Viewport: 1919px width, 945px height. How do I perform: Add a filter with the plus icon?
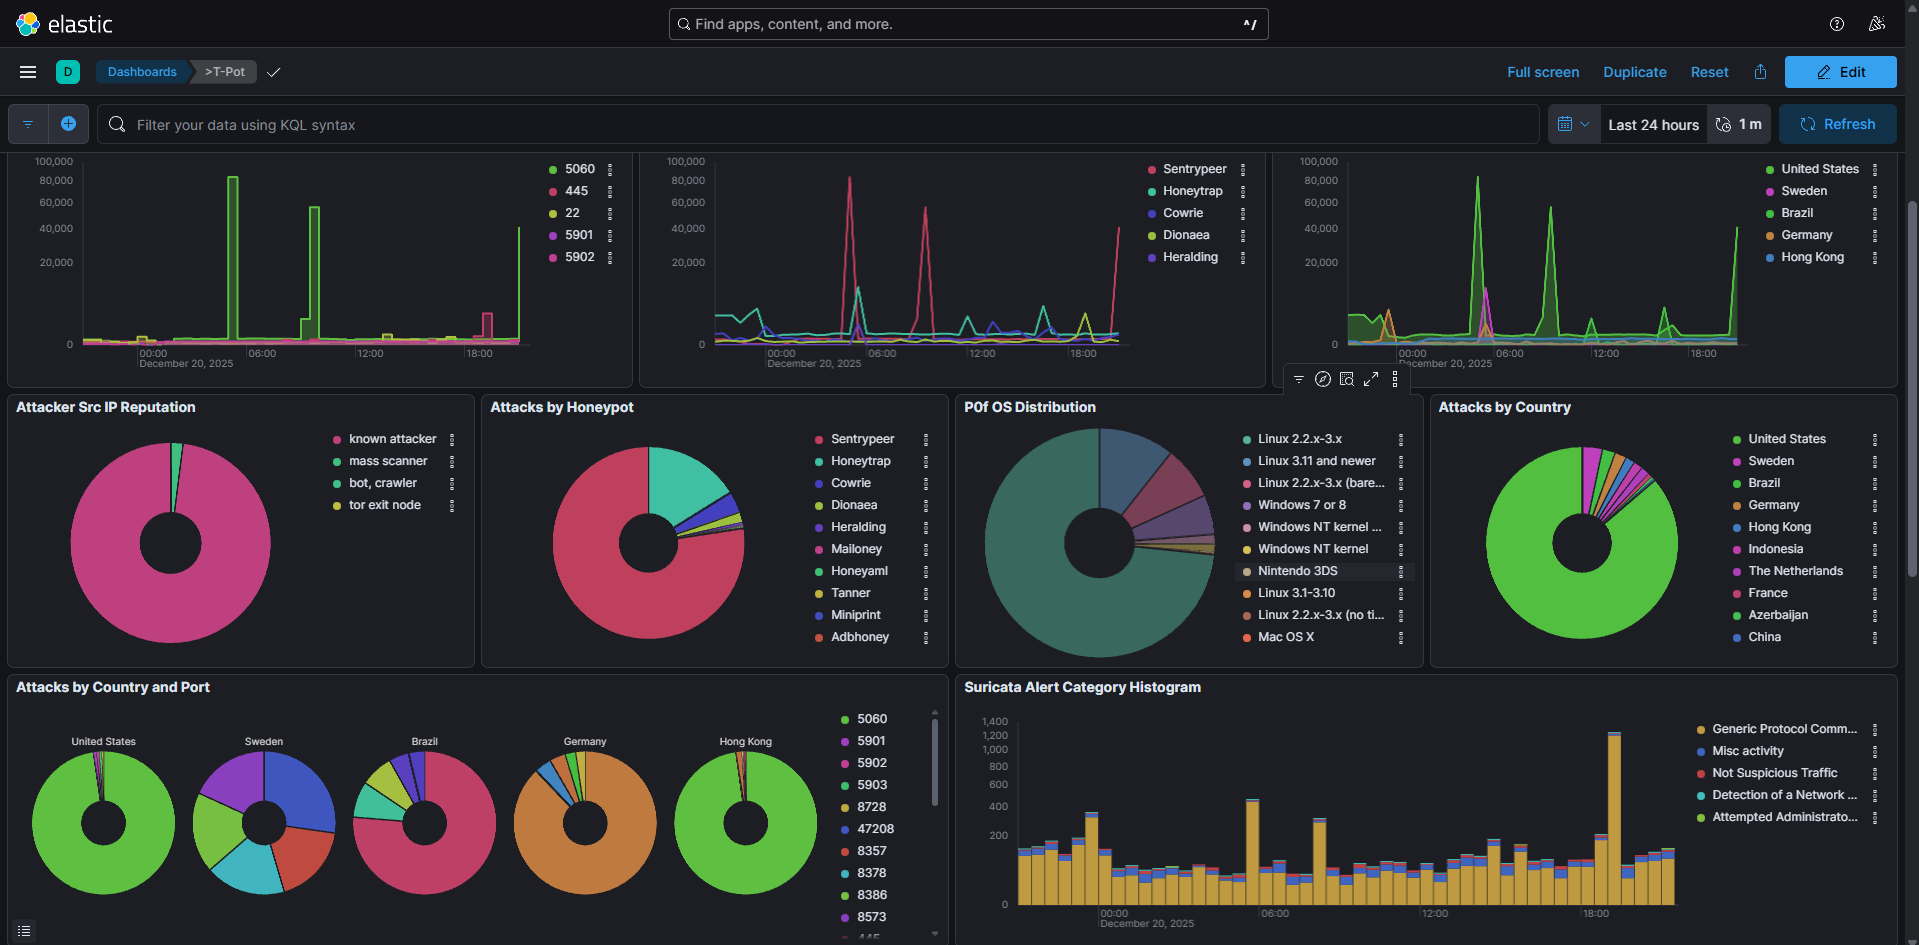click(68, 124)
